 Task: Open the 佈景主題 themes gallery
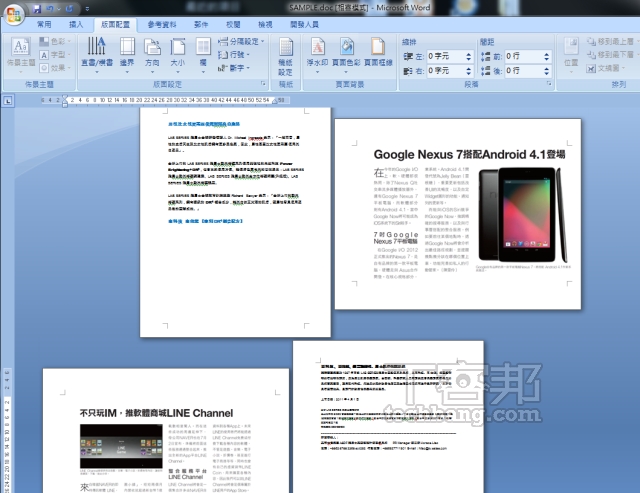pos(21,55)
